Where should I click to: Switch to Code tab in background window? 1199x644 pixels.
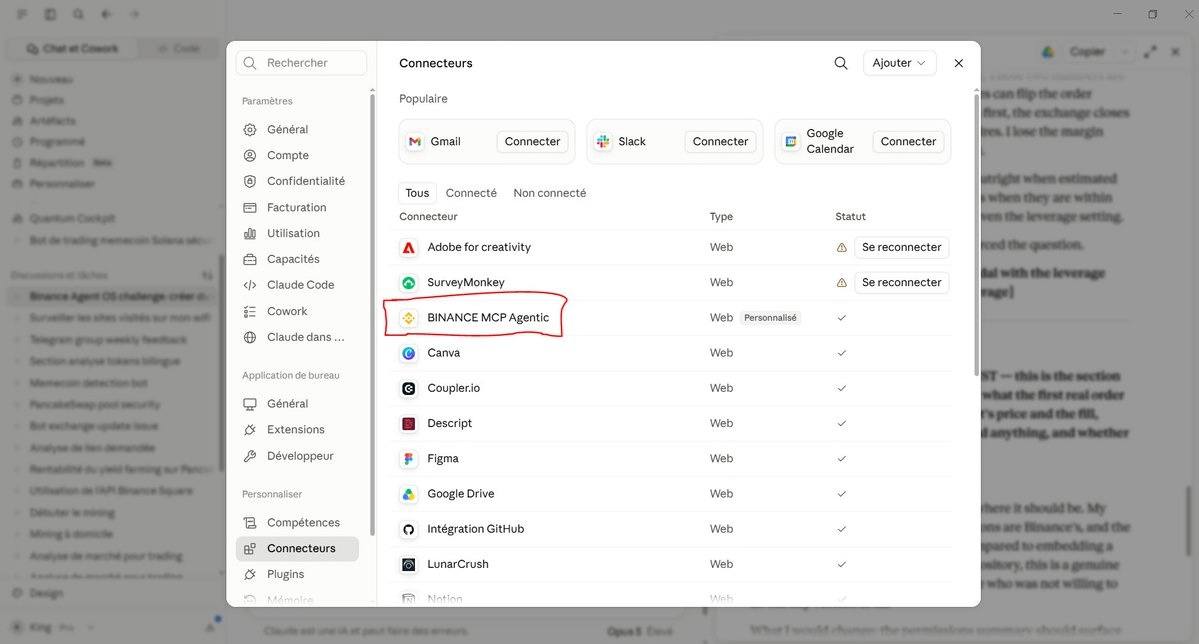(x=178, y=48)
